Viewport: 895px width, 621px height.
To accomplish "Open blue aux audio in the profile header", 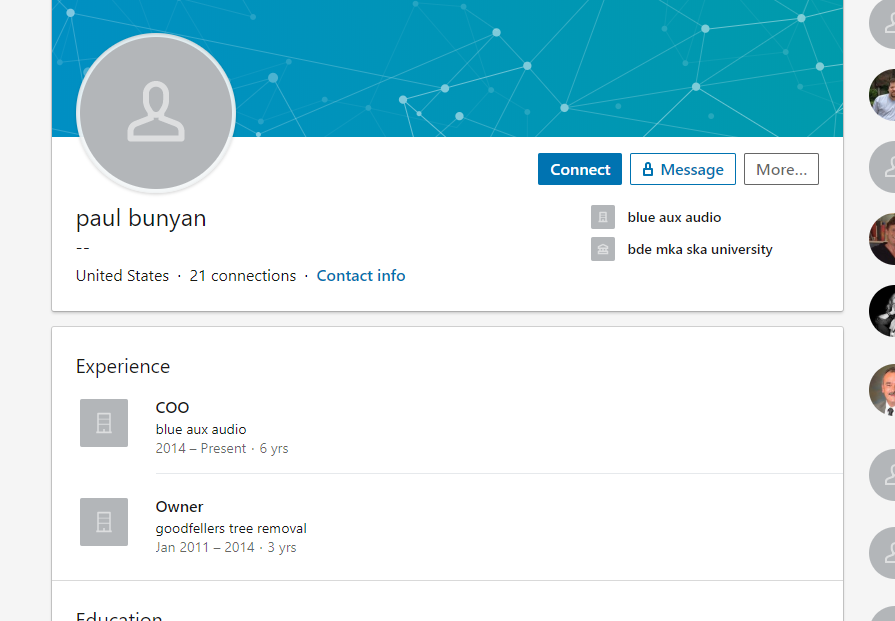I will (674, 217).
